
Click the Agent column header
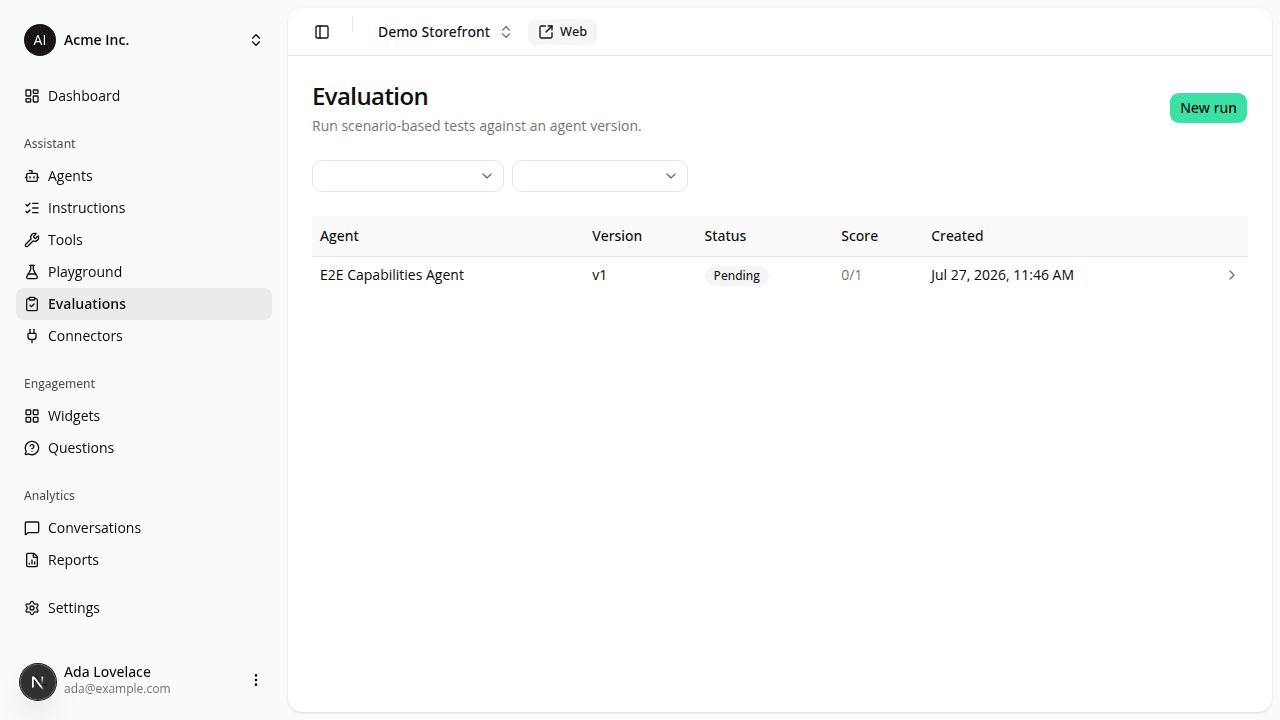pos(339,236)
